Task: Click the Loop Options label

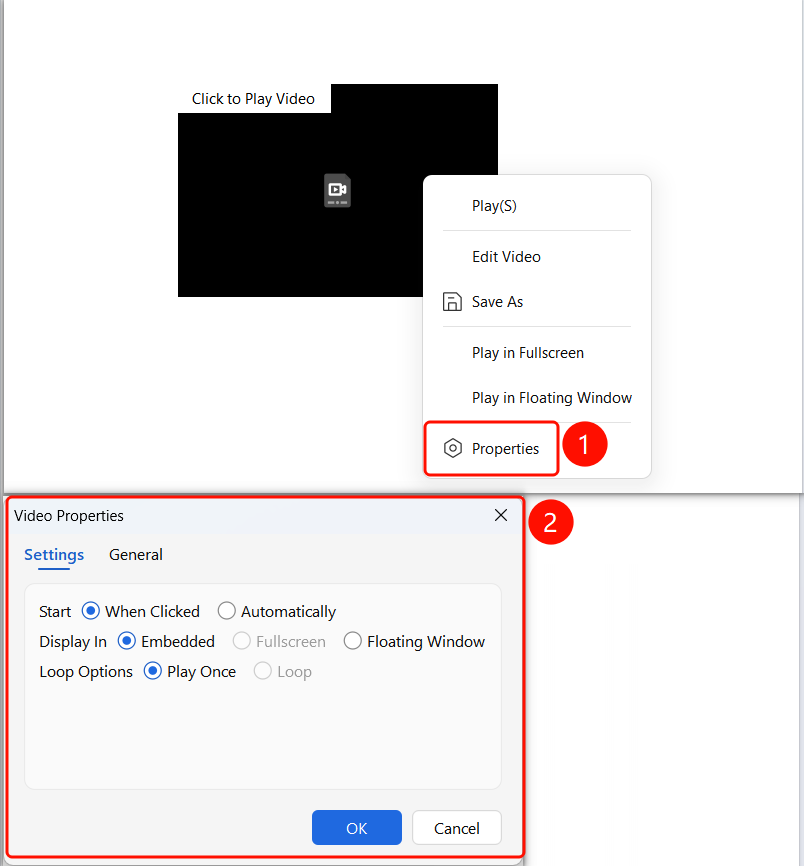Action: [x=86, y=672]
